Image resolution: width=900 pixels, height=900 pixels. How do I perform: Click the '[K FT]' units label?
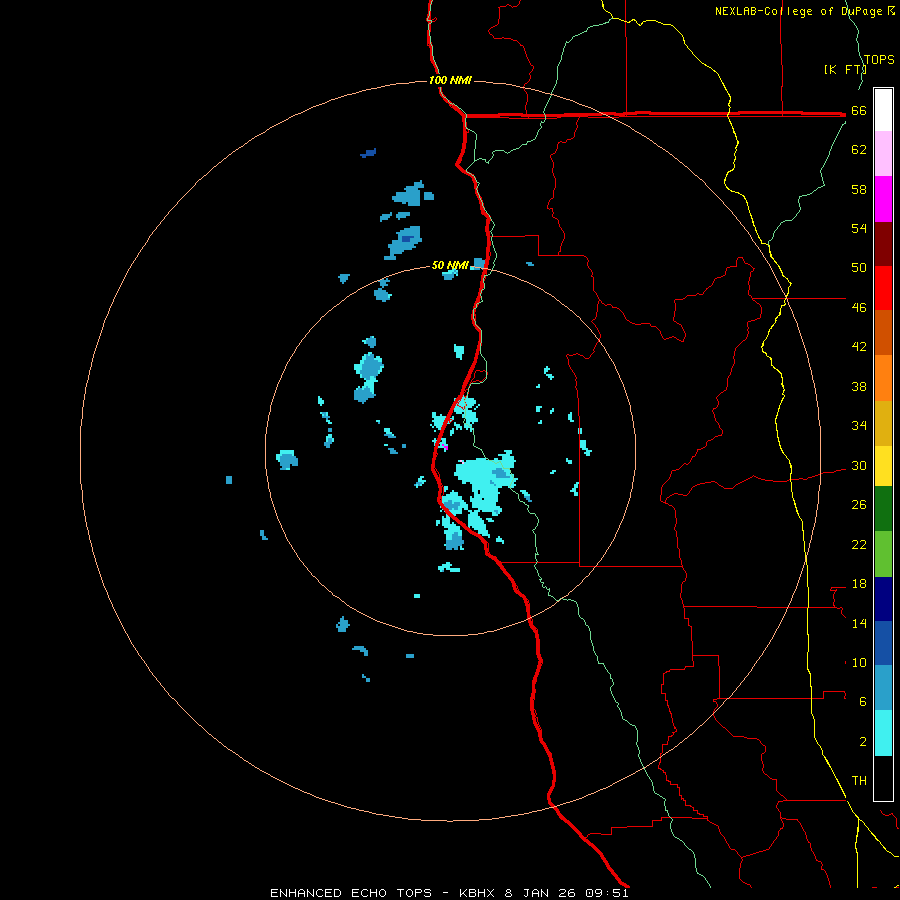pos(845,70)
